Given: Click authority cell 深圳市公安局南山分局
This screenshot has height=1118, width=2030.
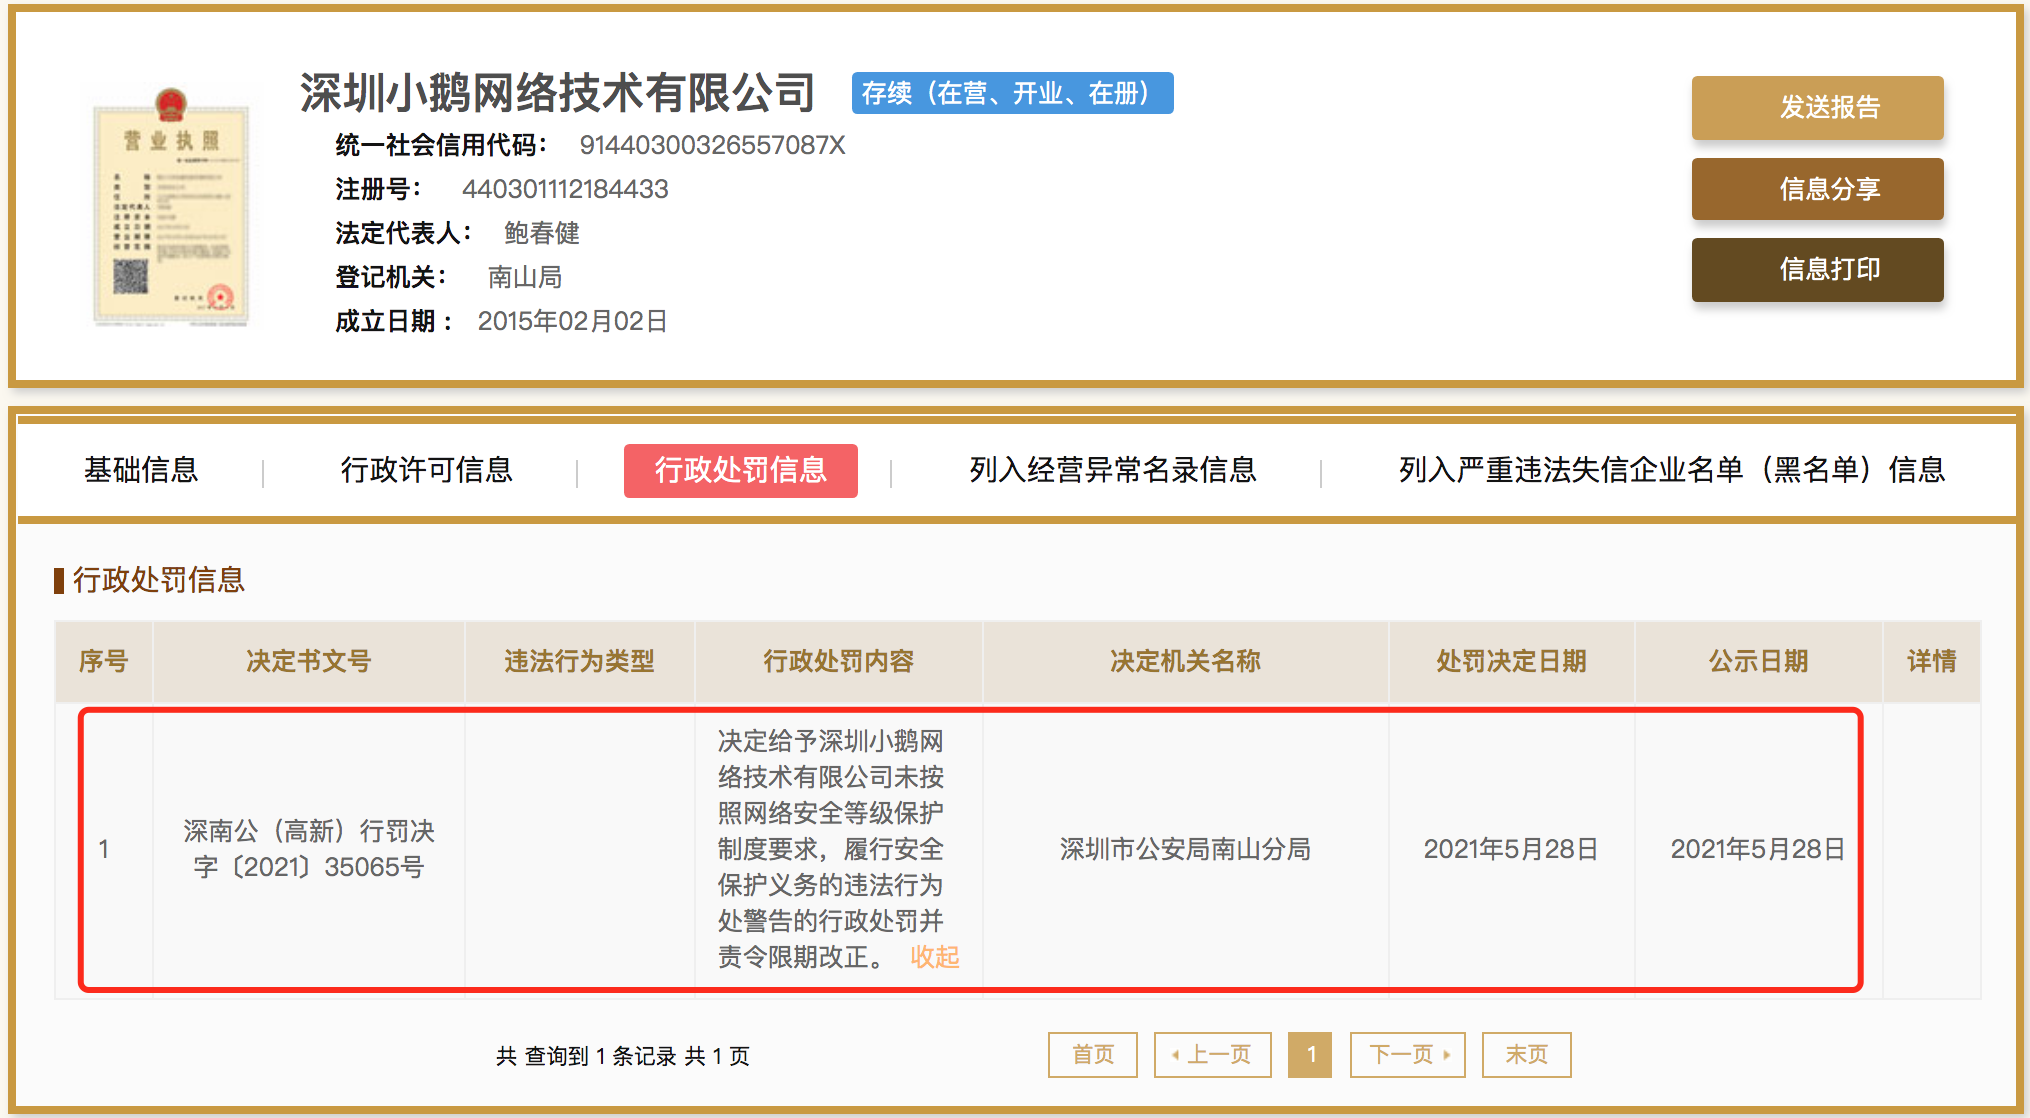Looking at the screenshot, I should click(x=1185, y=849).
